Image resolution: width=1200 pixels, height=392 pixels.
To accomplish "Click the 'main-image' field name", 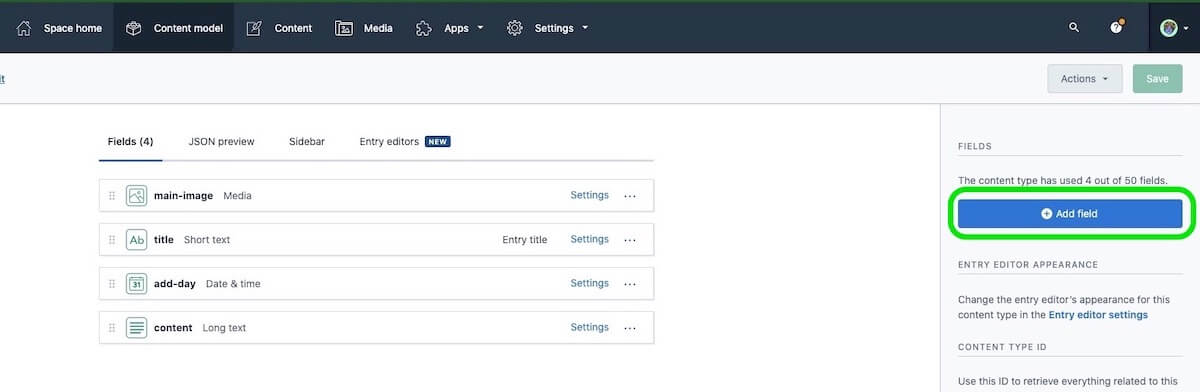I will tap(183, 196).
